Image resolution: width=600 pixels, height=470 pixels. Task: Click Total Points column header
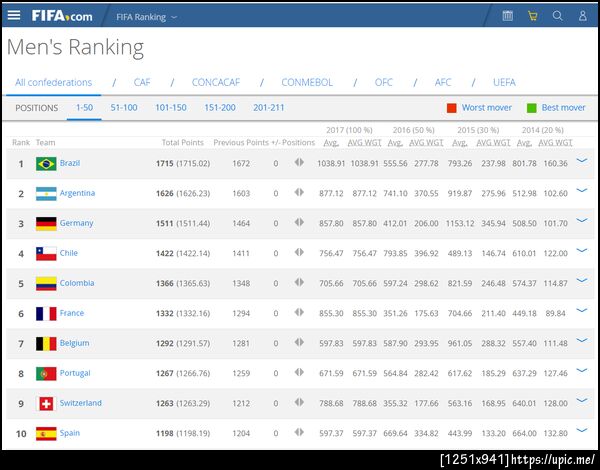point(183,143)
